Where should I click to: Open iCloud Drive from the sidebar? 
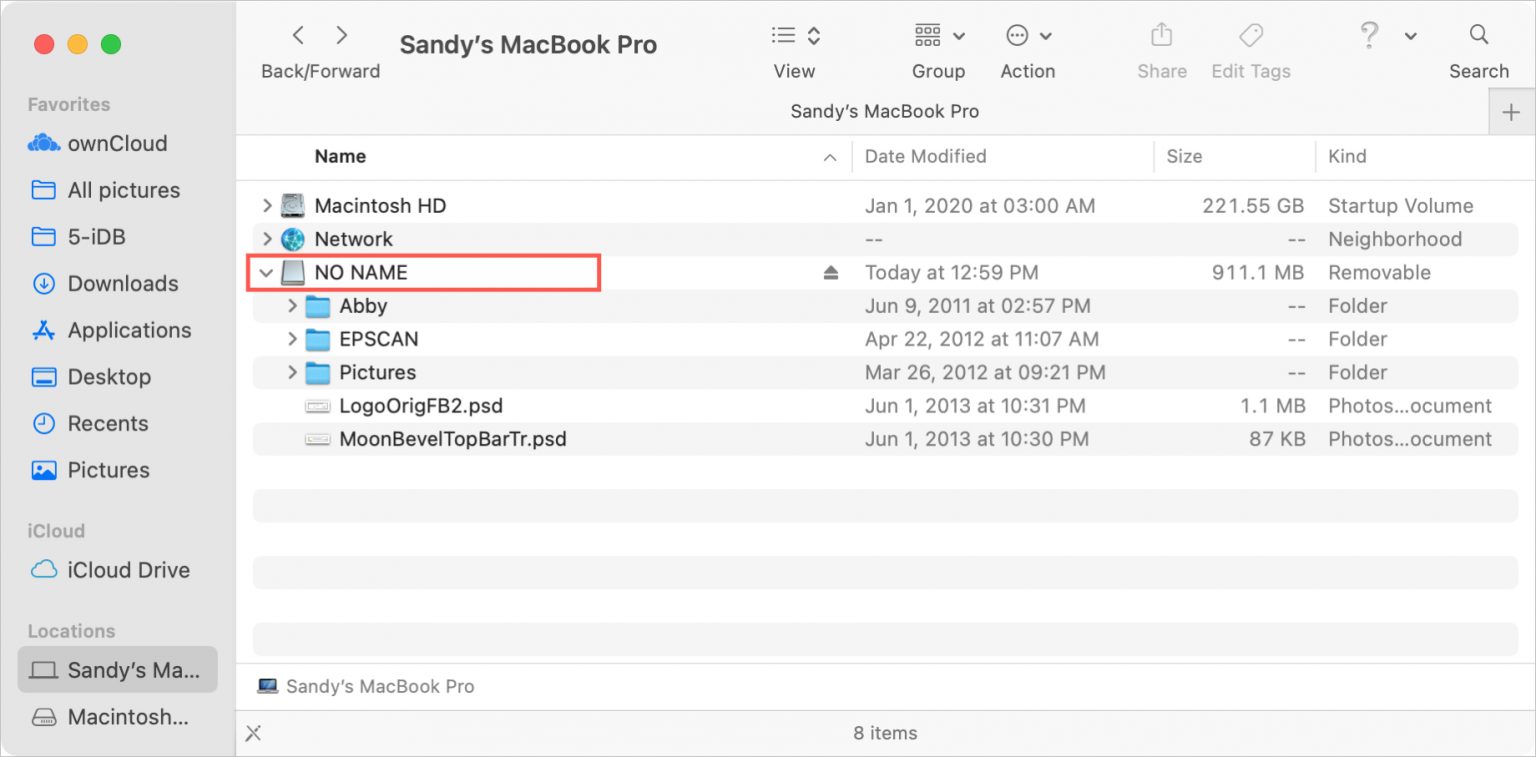tap(128, 570)
